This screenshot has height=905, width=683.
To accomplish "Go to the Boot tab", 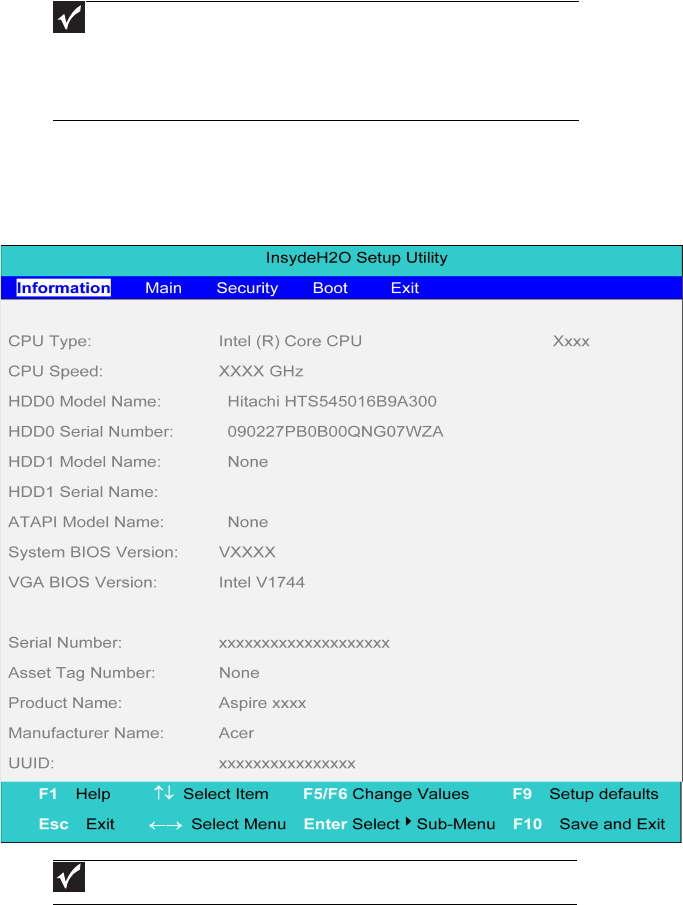I will pyautogui.click(x=330, y=288).
